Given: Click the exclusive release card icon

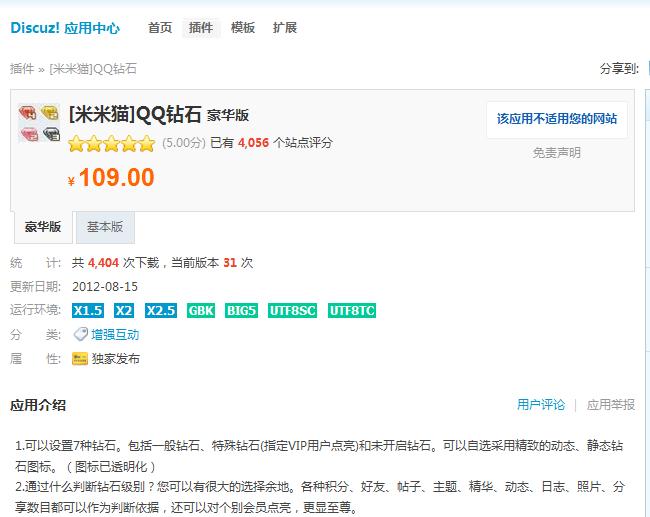Looking at the screenshot, I should tap(80, 359).
